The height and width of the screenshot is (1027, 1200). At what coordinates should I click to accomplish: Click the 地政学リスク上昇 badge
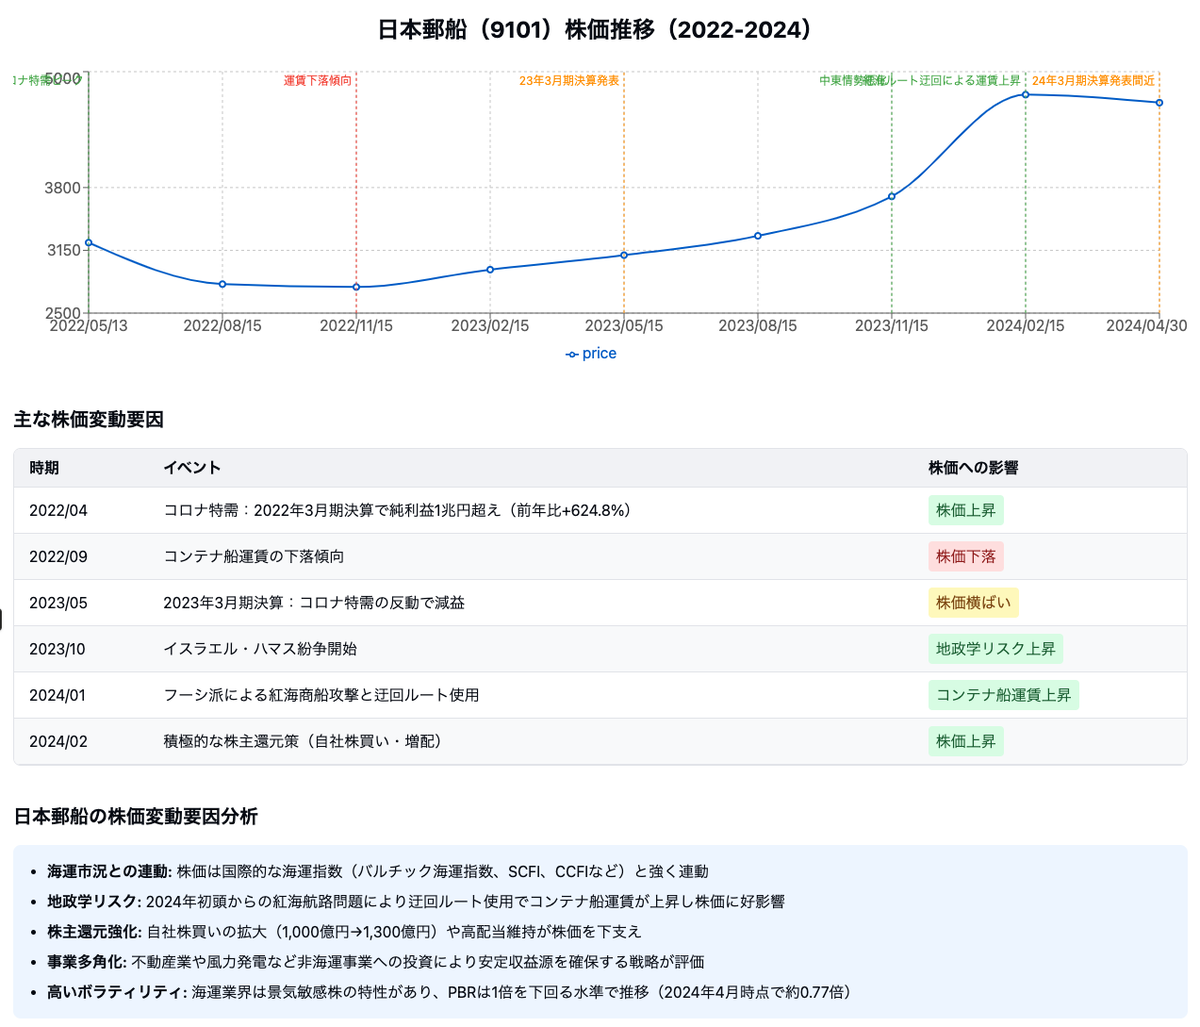tap(995, 649)
